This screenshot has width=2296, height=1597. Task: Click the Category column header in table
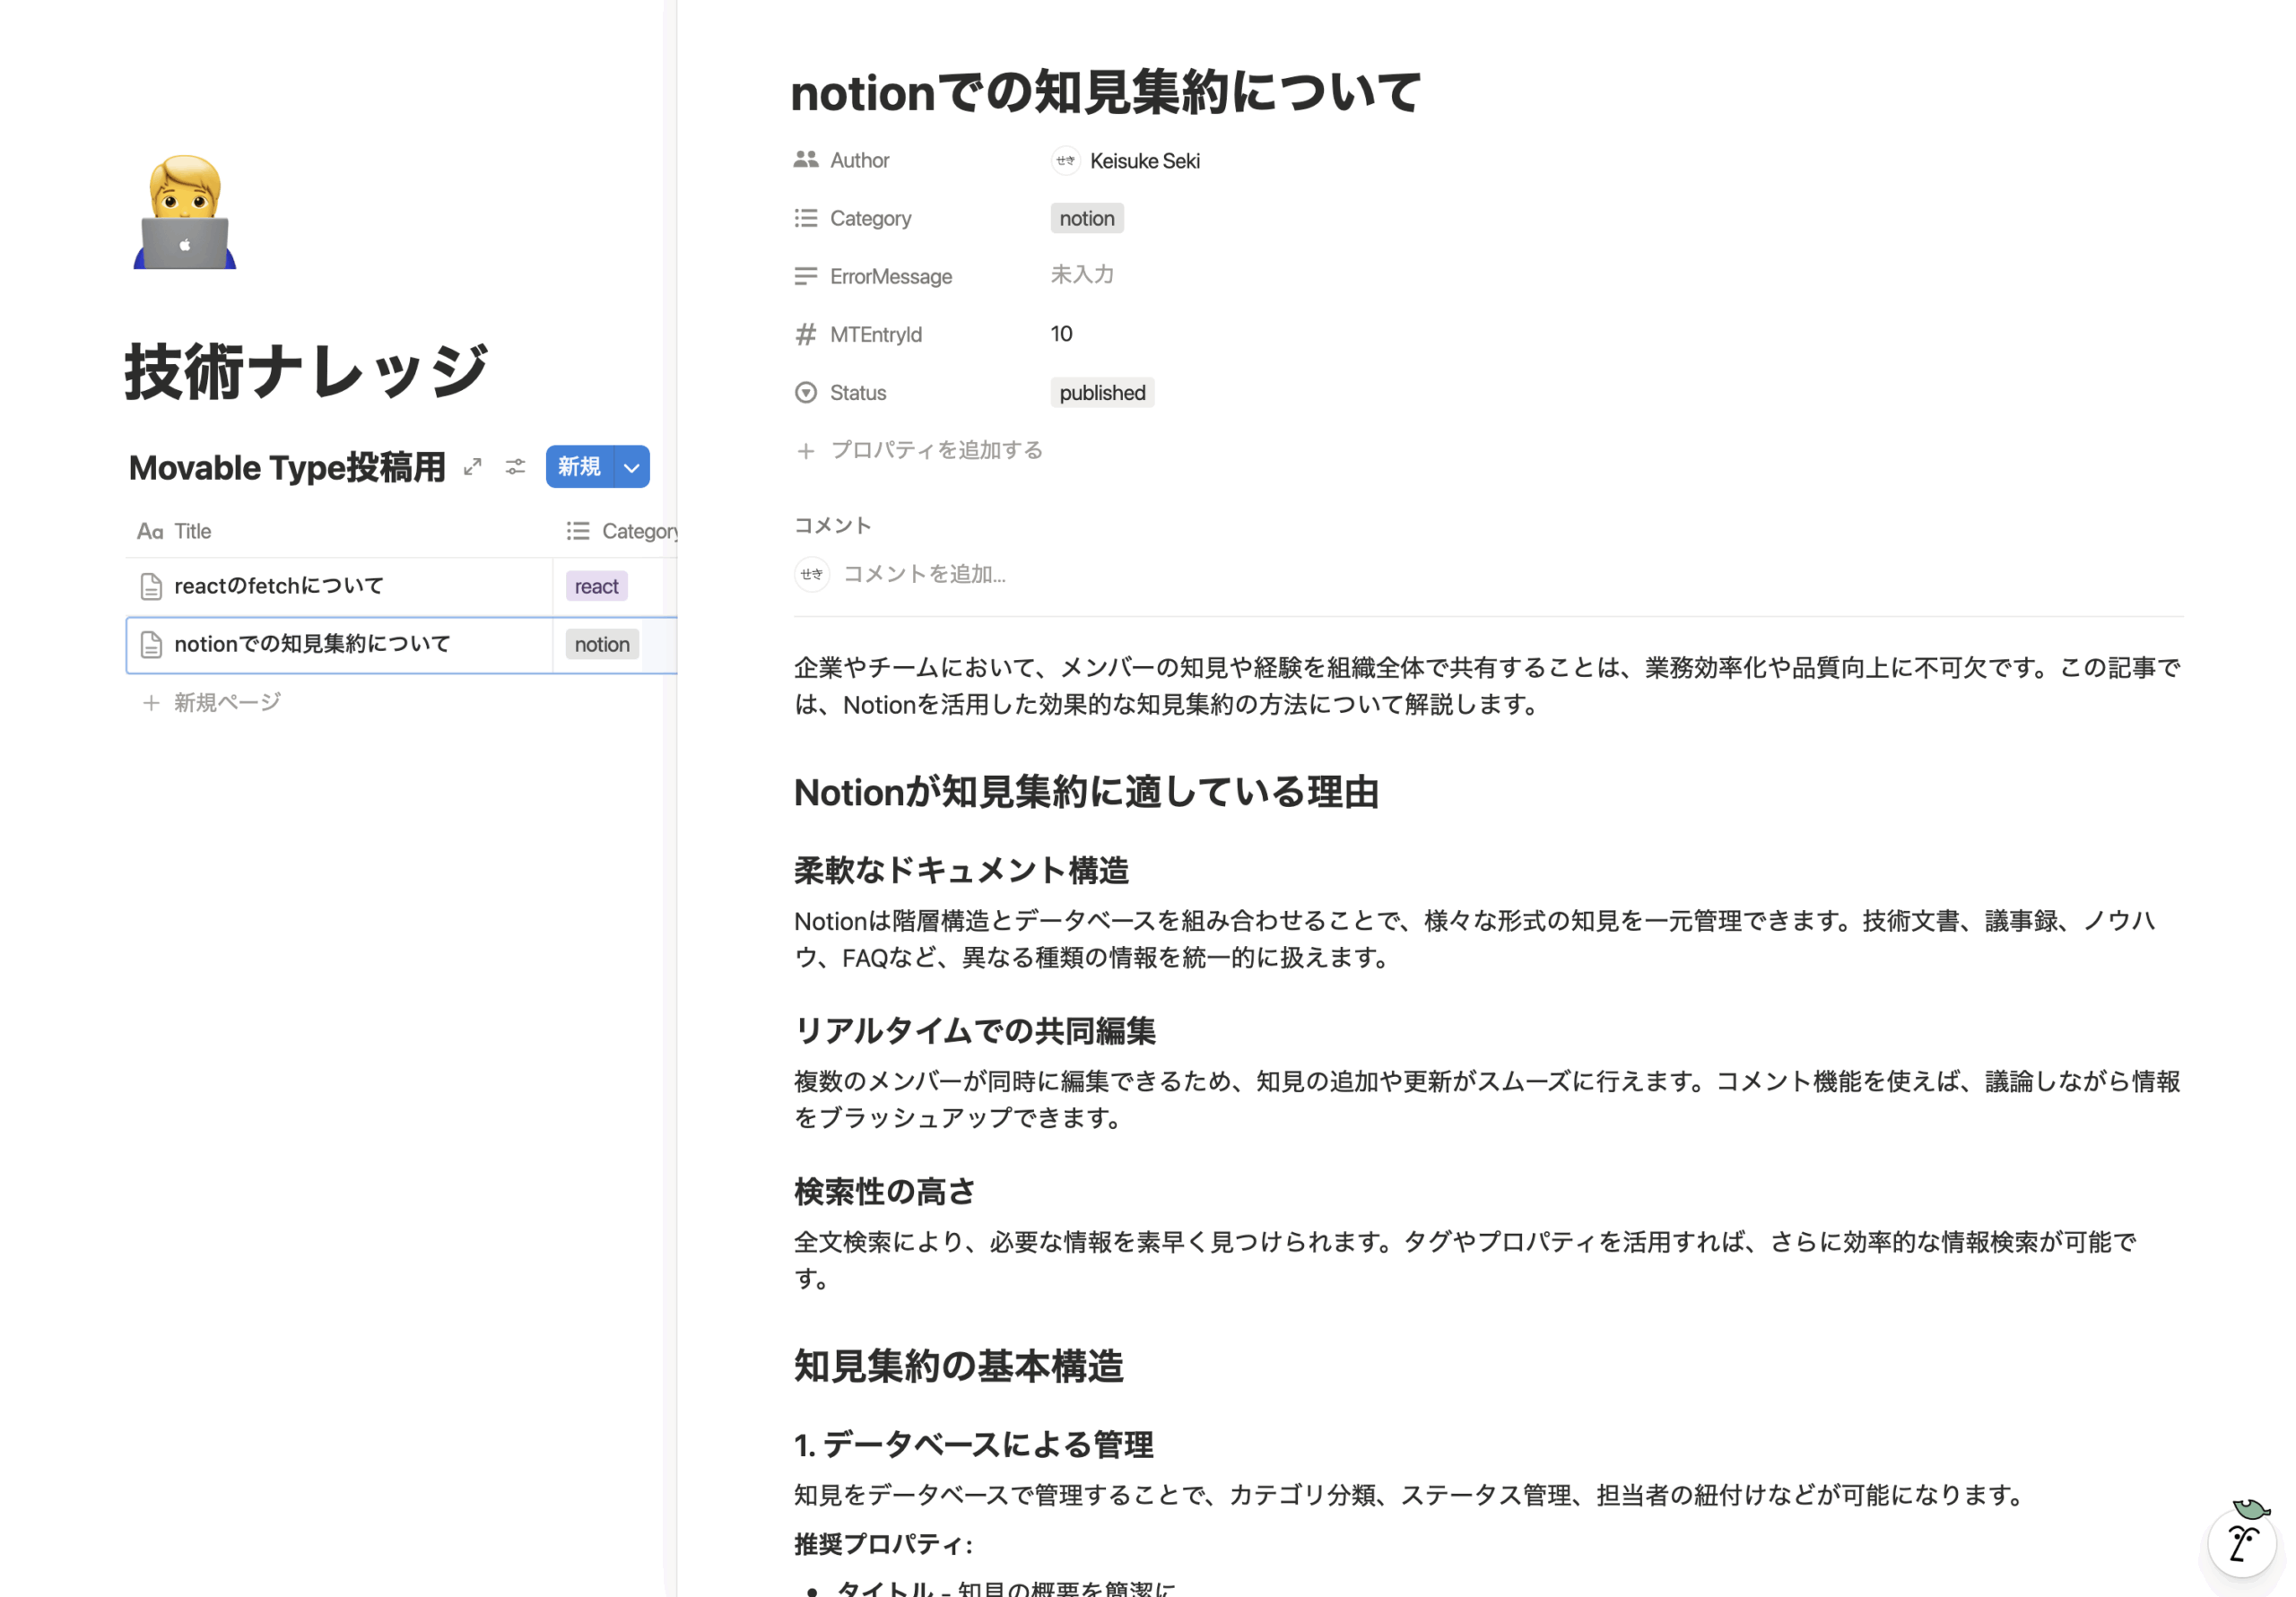[638, 532]
